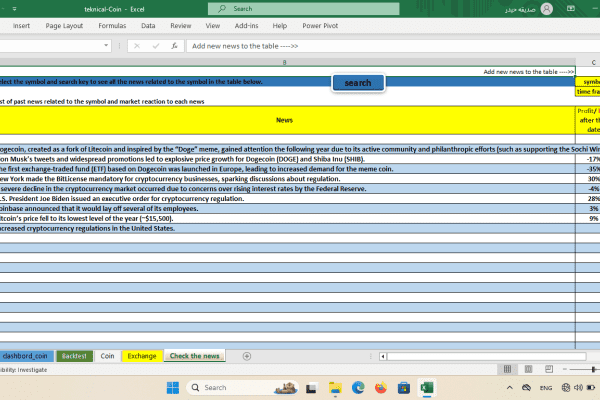
Task: Select the Check the news sheet tab
Action: coord(194,356)
